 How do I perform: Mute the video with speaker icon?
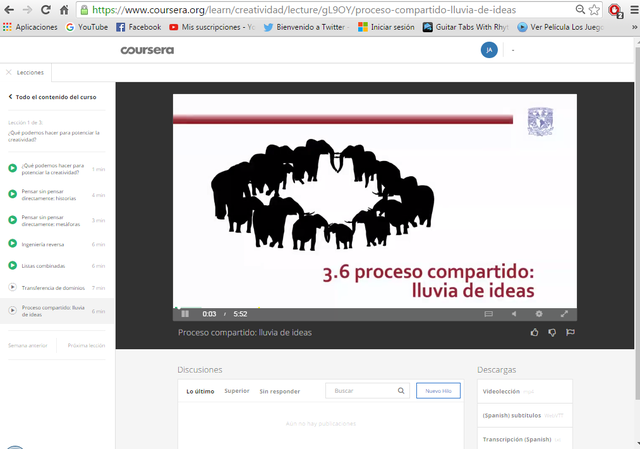click(x=514, y=314)
